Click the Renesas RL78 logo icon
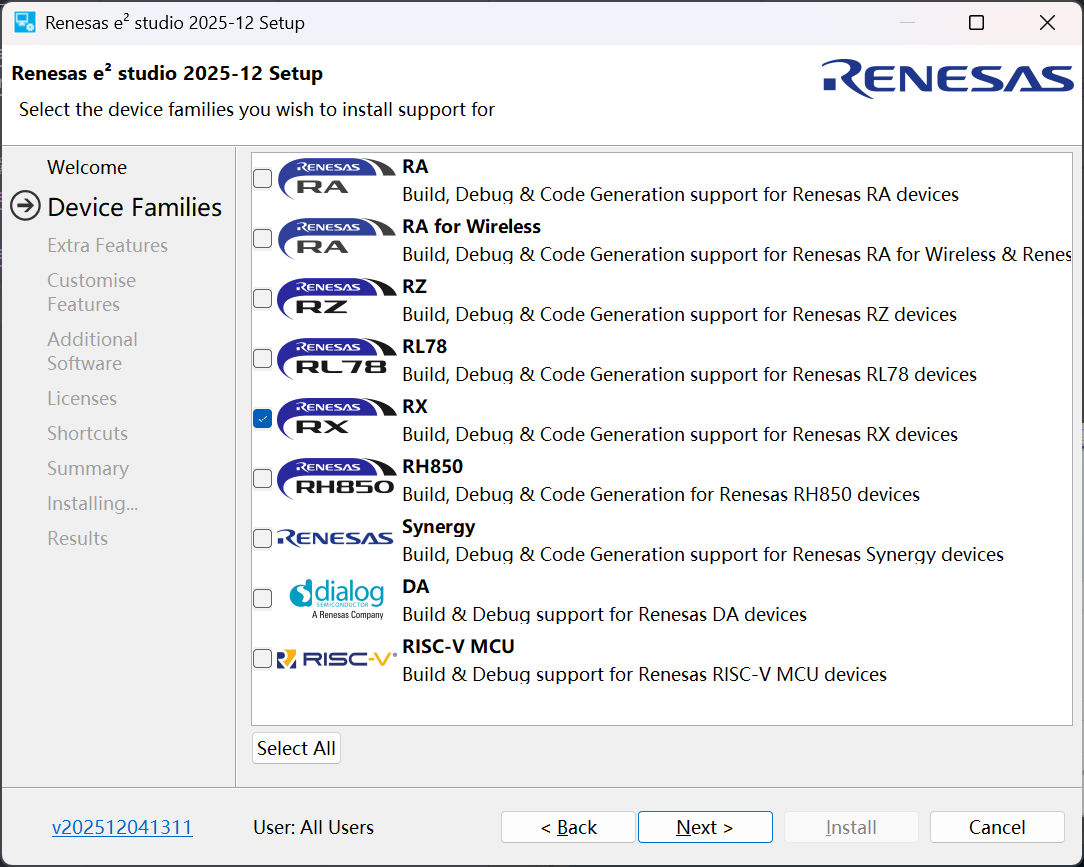The image size is (1084, 867). (337, 359)
